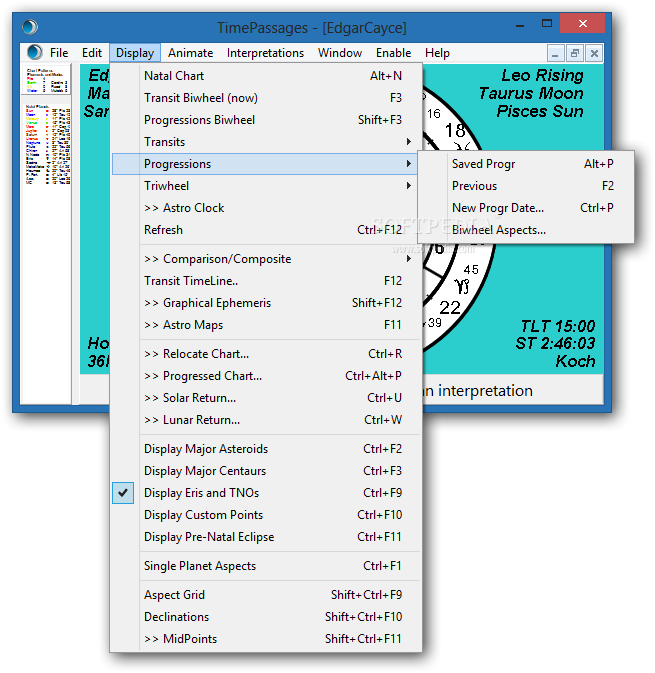Open the Interpretations menu
The height and width of the screenshot is (673, 655).
coord(265,53)
